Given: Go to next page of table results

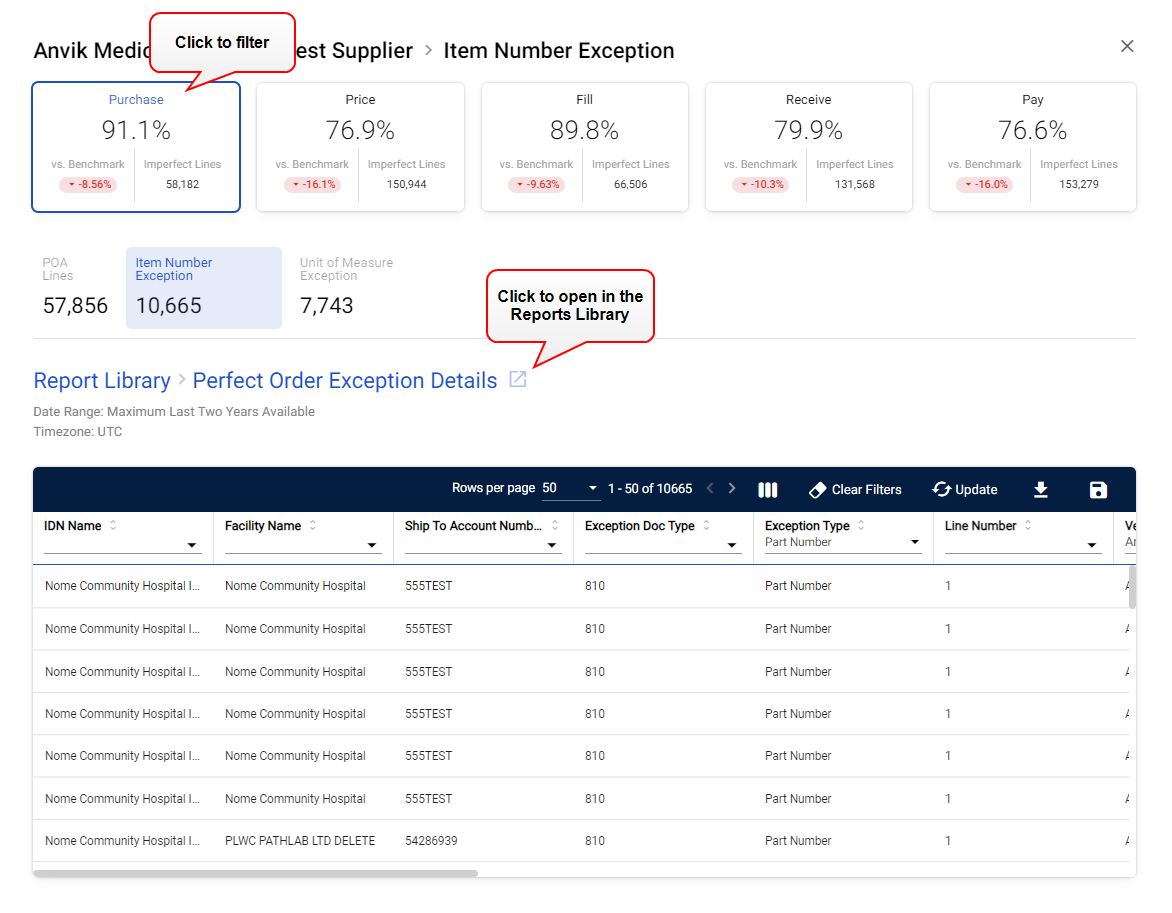Looking at the screenshot, I should click(x=732, y=489).
